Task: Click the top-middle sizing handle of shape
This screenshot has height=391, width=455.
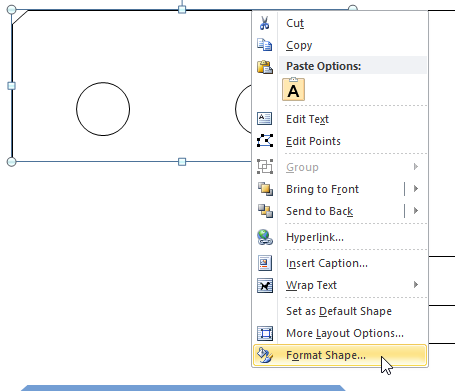Action: [x=182, y=9]
